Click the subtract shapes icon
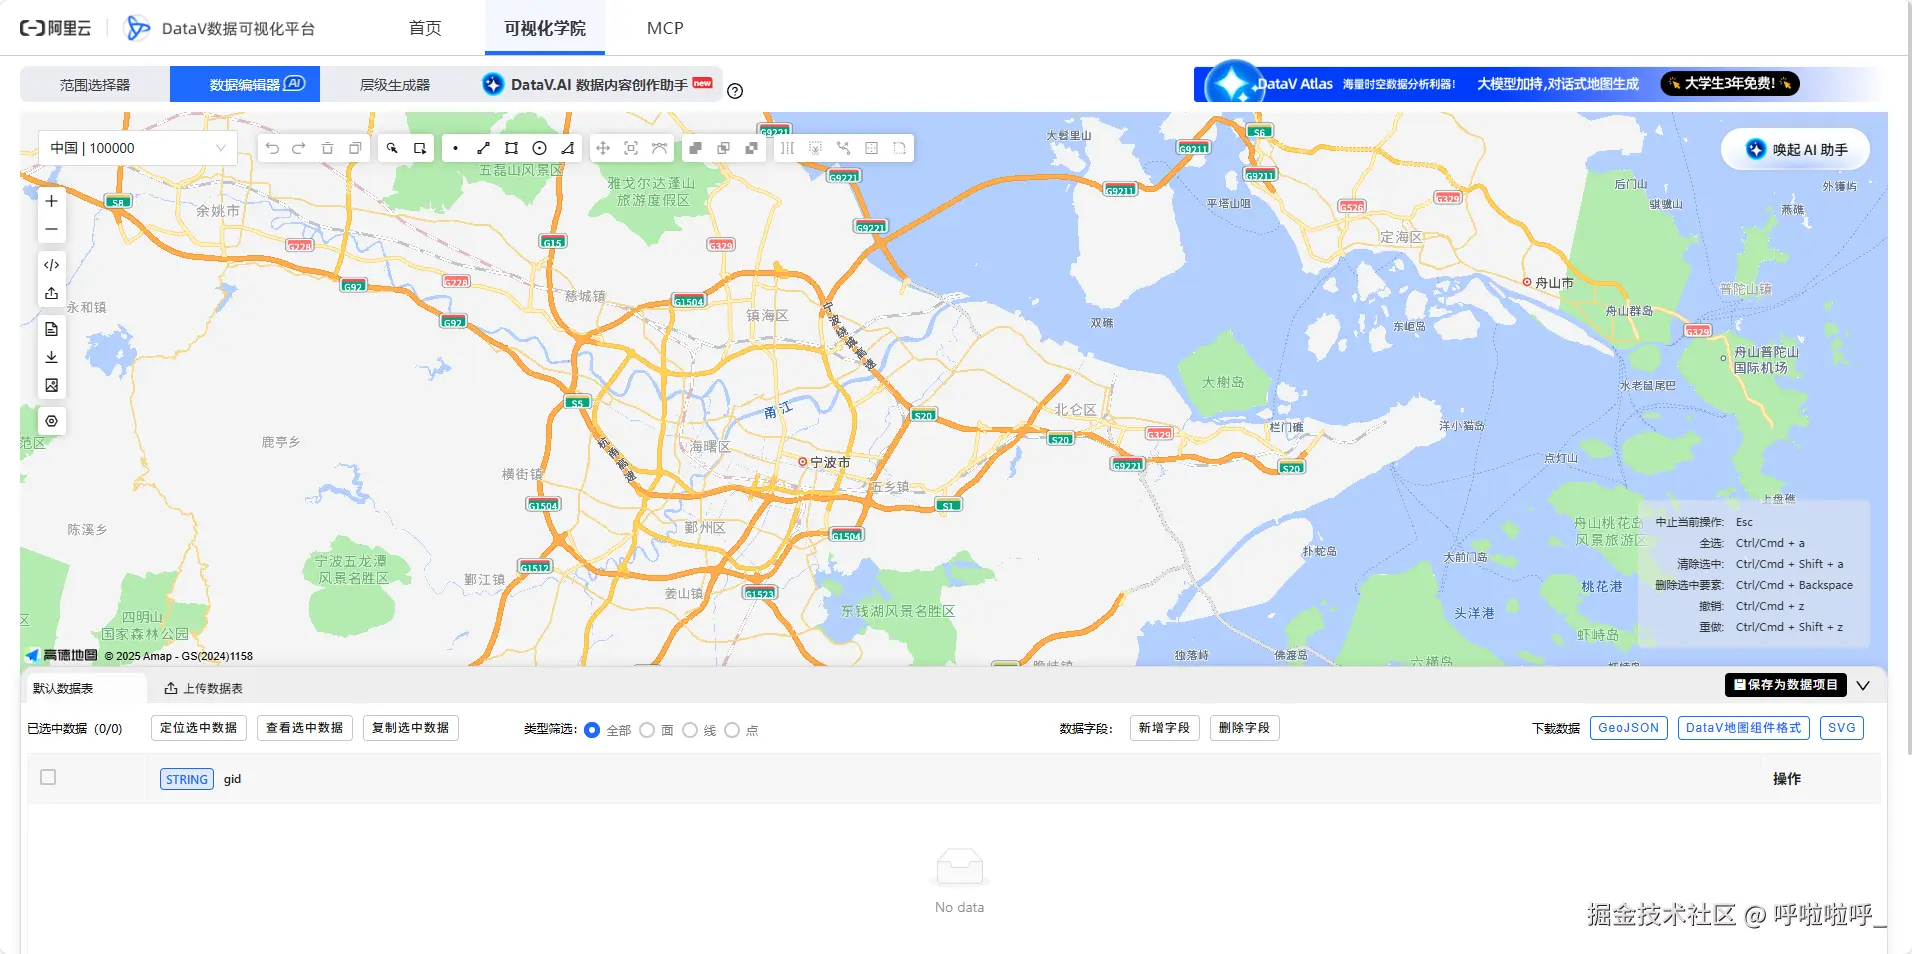This screenshot has width=1912, height=954. click(x=751, y=148)
